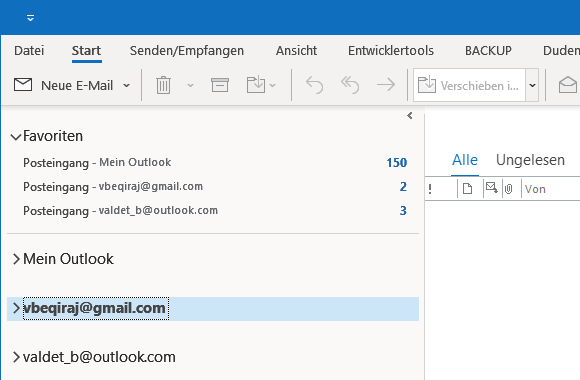
Task: Open the Quick Access Toolbar customize arrow
Action: coord(31,17)
